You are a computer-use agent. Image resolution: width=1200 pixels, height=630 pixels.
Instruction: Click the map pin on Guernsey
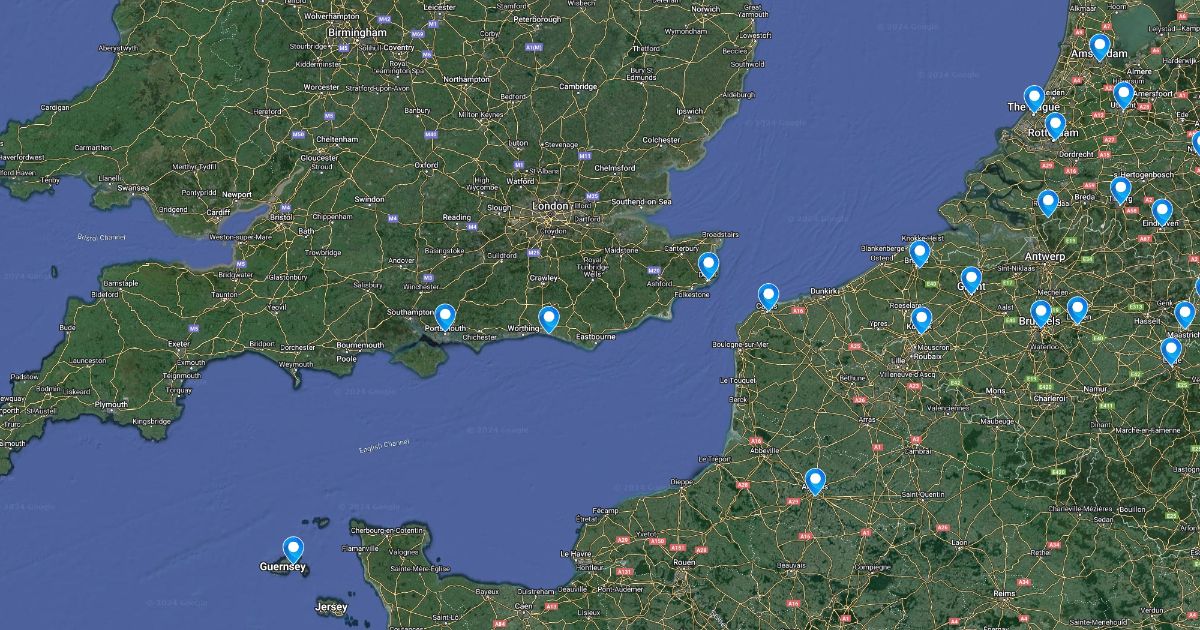point(293,550)
